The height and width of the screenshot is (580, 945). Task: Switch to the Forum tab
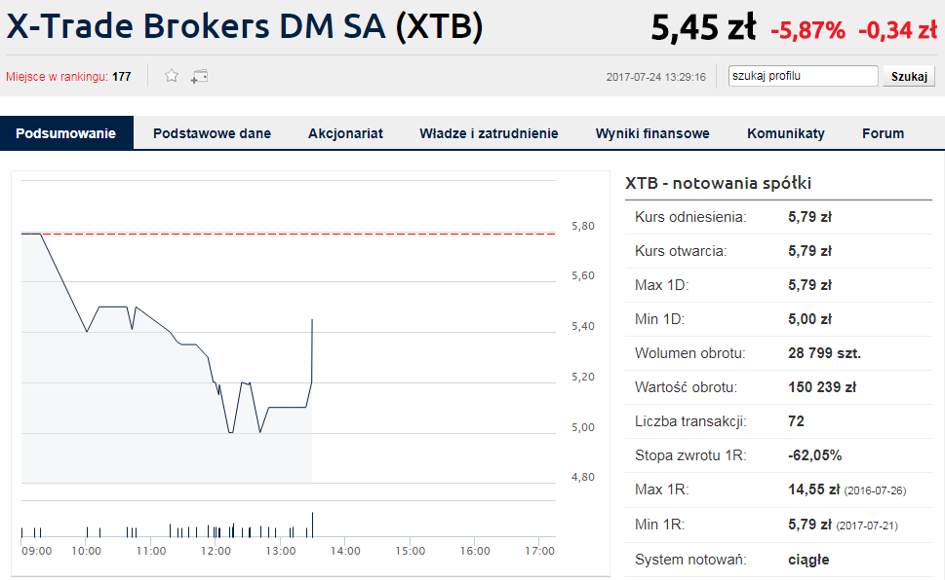click(x=883, y=133)
